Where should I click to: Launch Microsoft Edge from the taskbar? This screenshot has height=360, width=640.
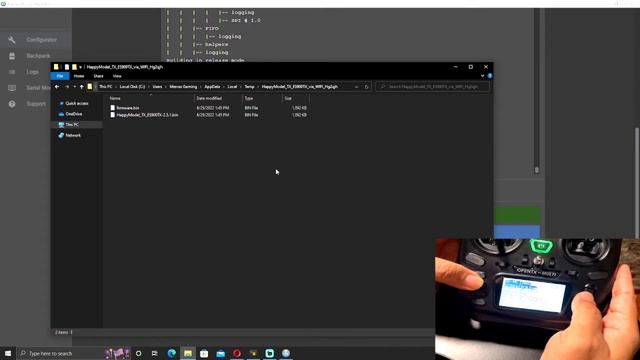[x=171, y=353]
